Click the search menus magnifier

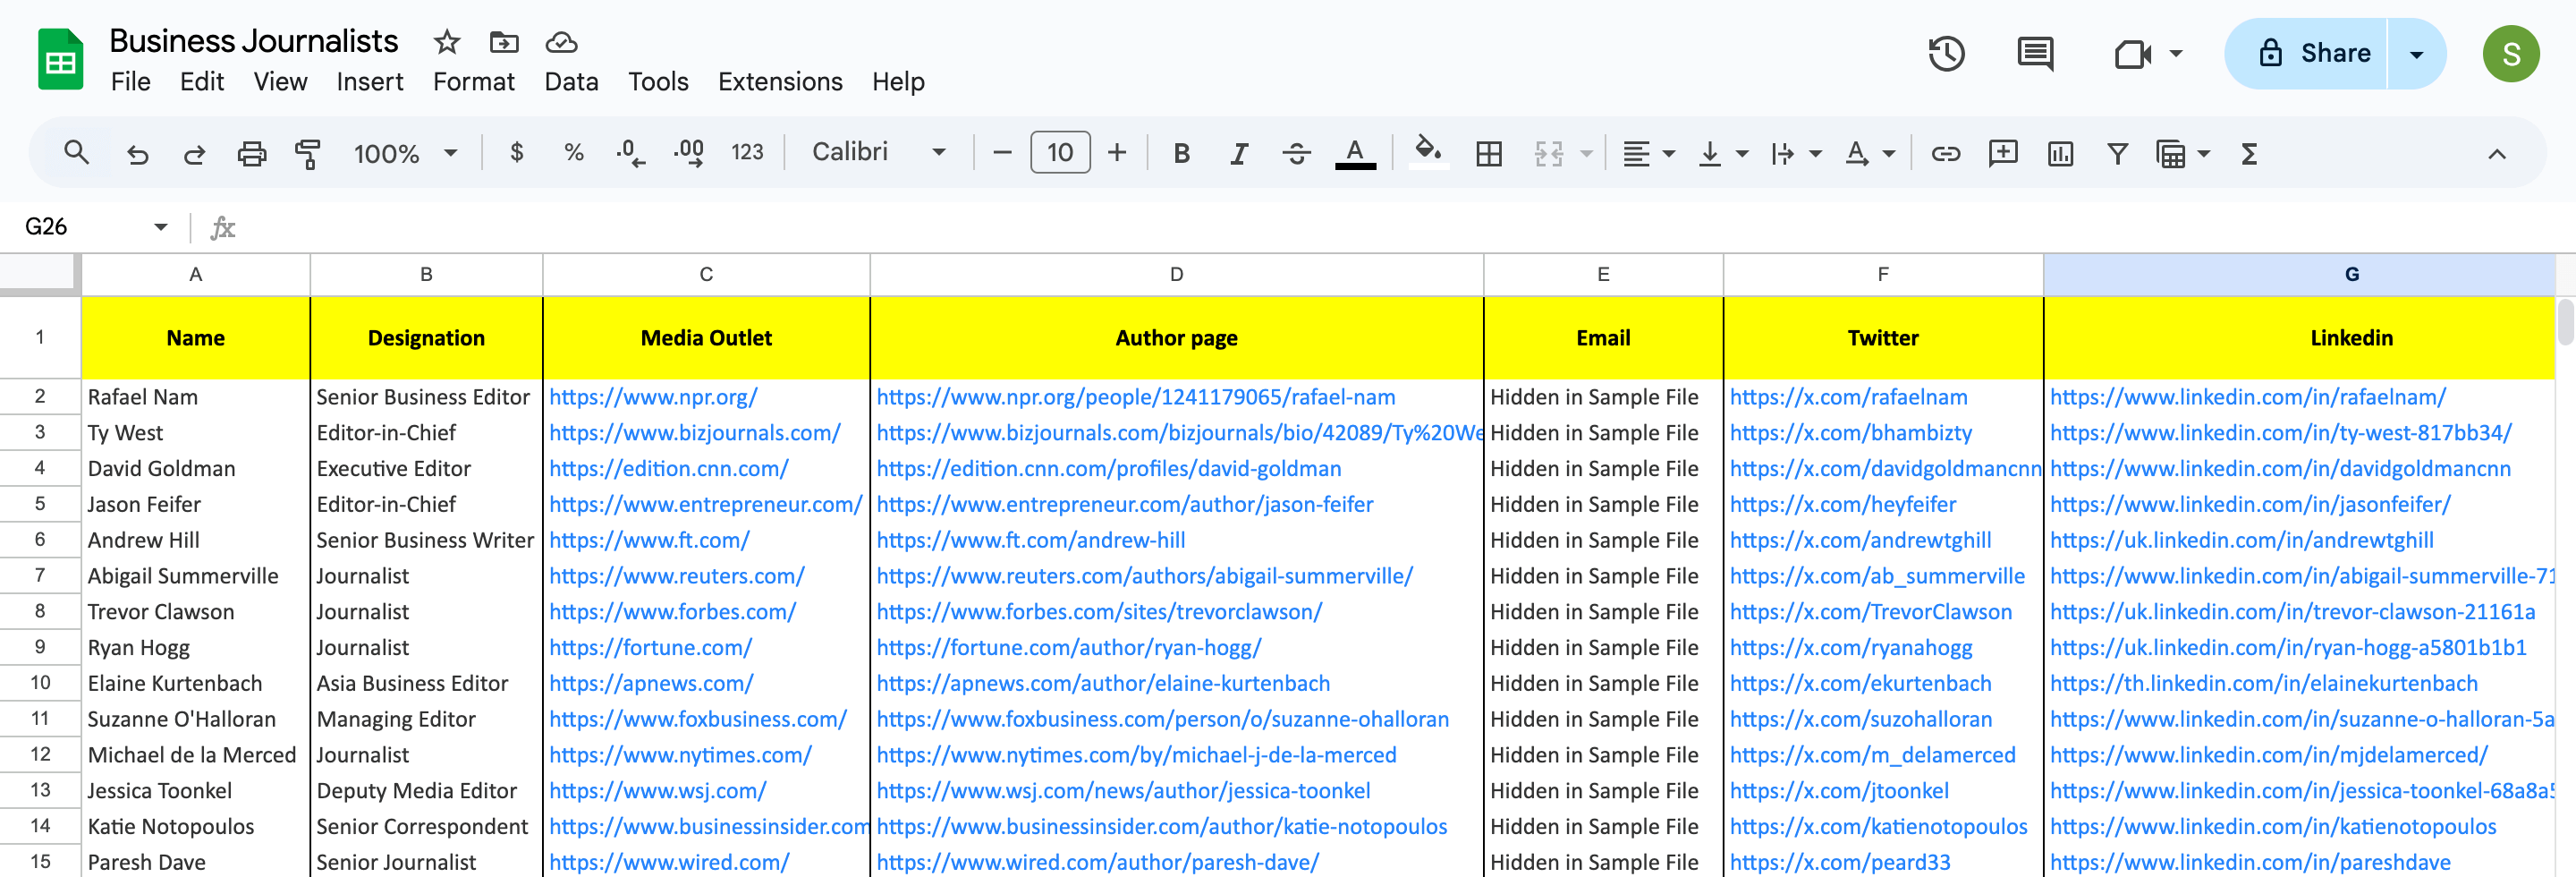click(76, 153)
